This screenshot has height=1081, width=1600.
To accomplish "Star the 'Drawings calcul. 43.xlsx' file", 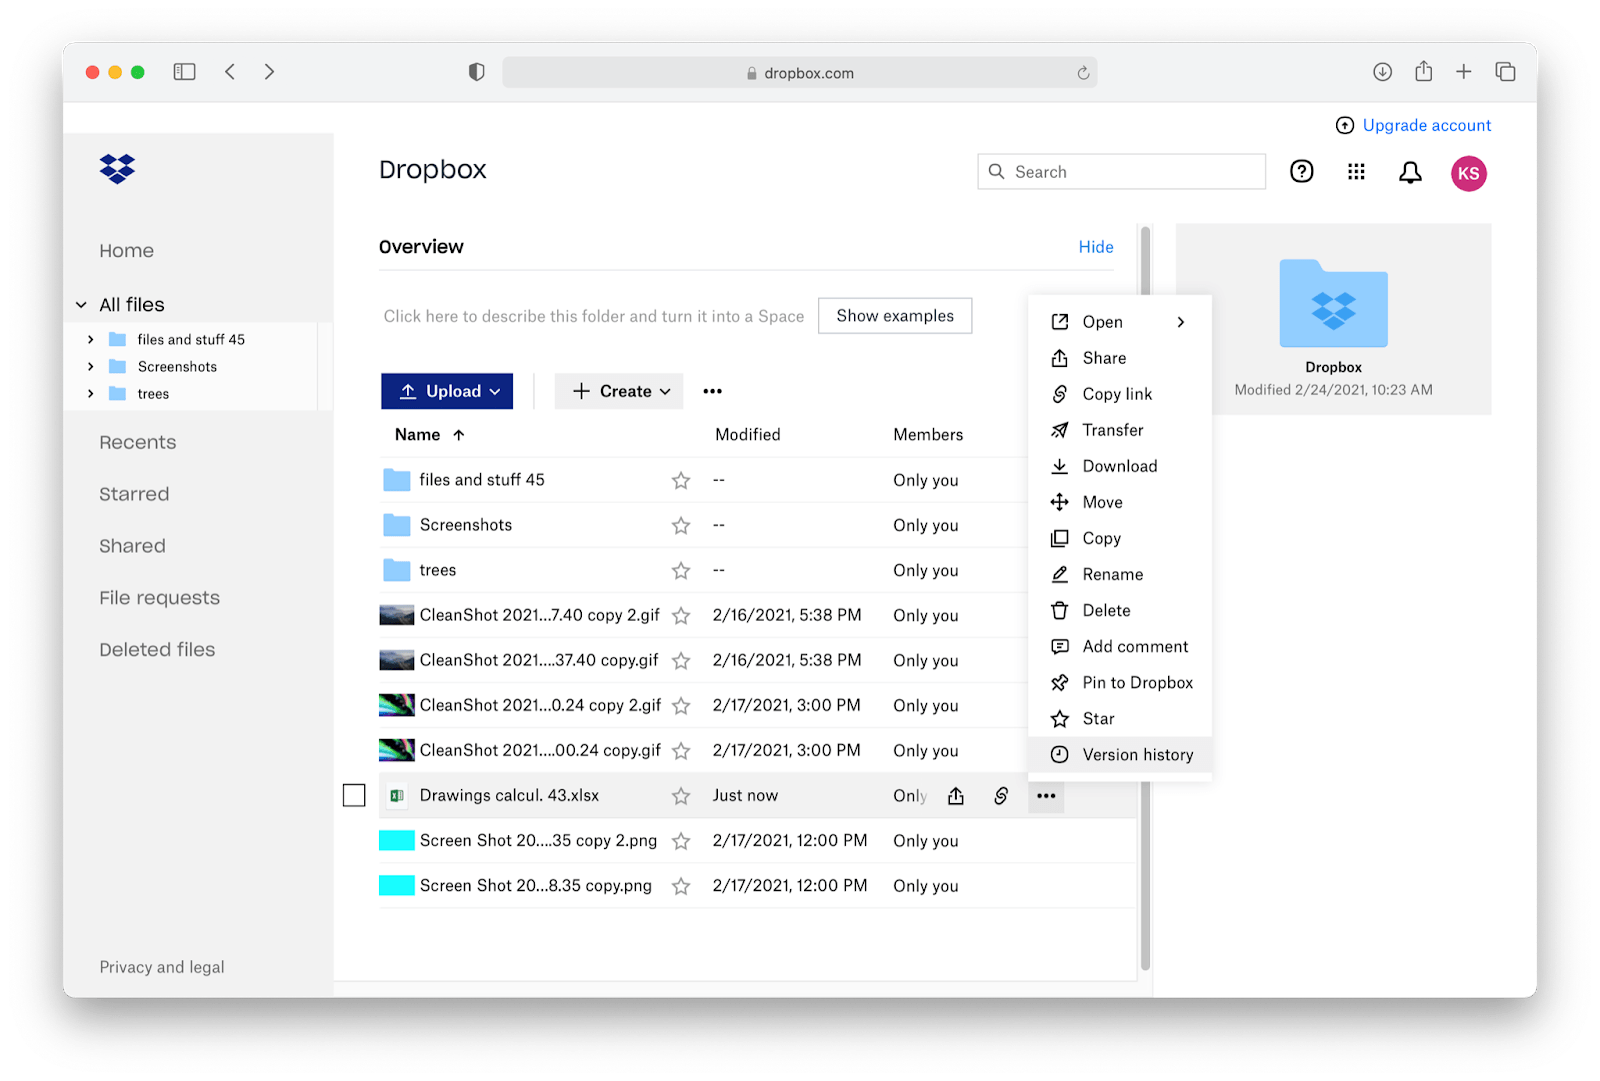I will click(681, 796).
